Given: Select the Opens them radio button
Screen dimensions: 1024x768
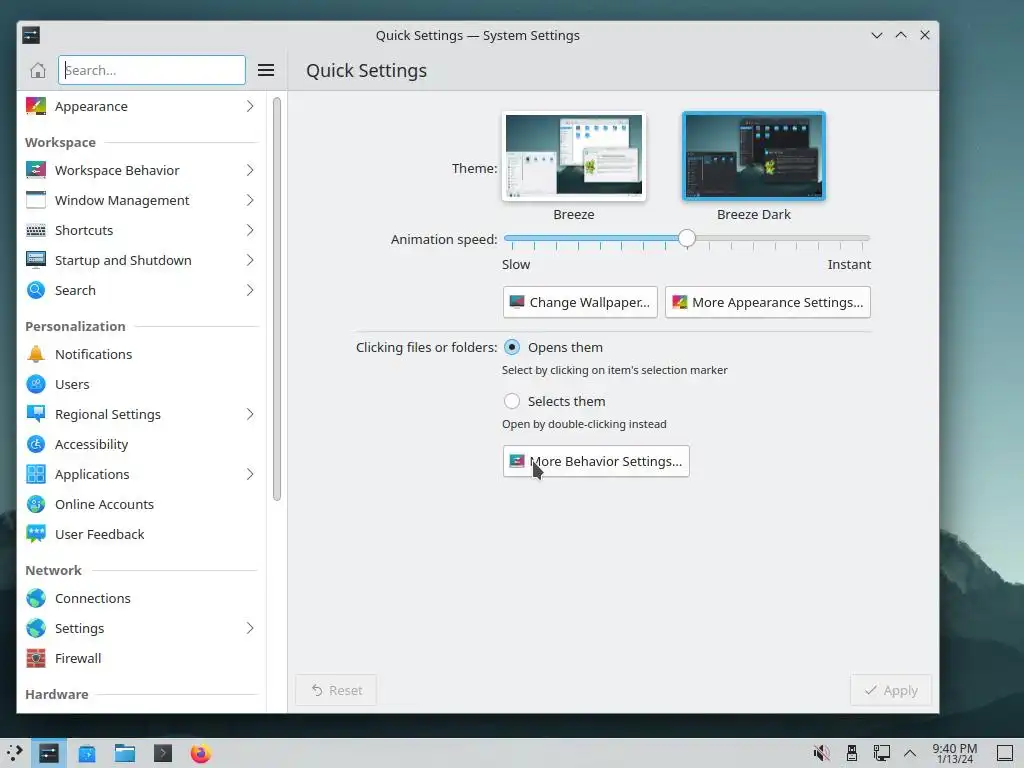Looking at the screenshot, I should [512, 347].
